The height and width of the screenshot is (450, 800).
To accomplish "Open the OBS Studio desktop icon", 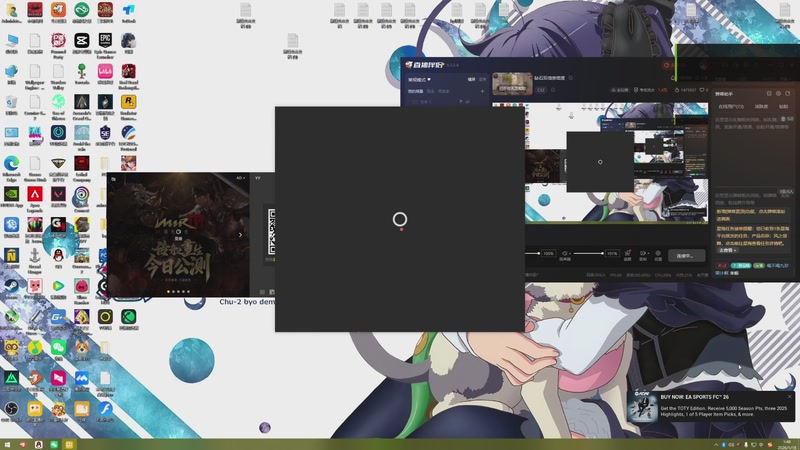I will (x=11, y=409).
